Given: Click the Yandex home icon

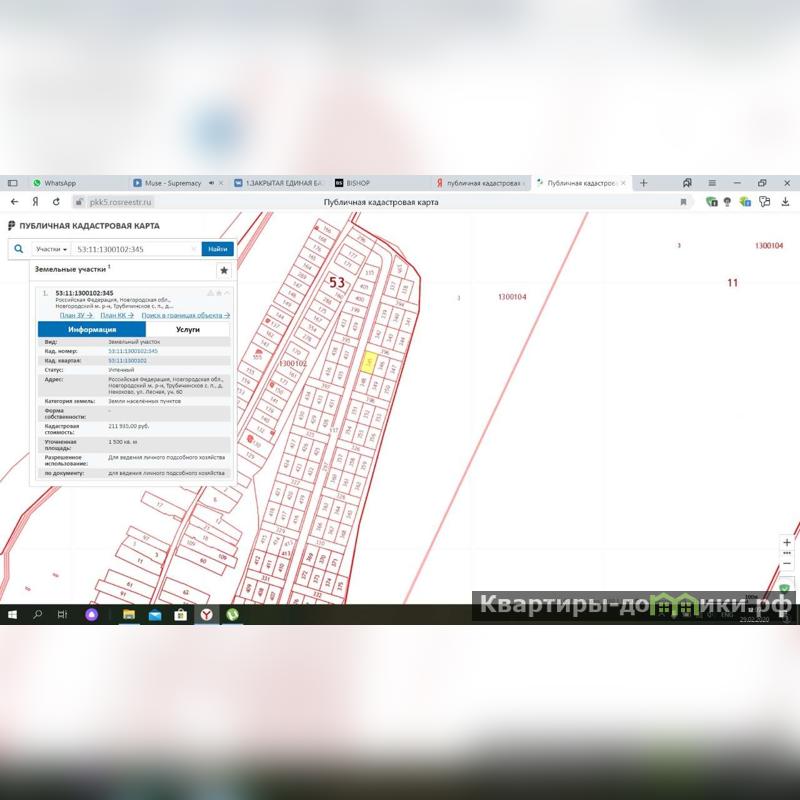Looking at the screenshot, I should (x=36, y=202).
